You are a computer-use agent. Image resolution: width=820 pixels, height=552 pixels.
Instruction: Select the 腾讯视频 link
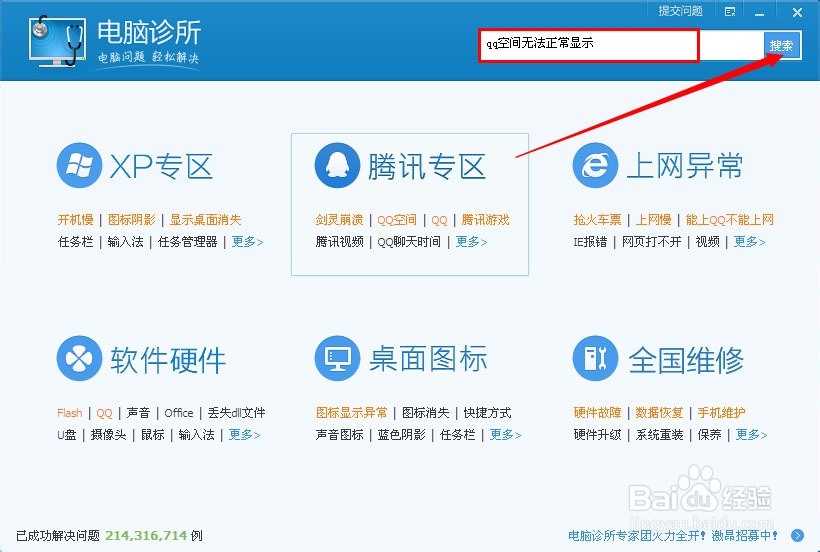[339, 242]
